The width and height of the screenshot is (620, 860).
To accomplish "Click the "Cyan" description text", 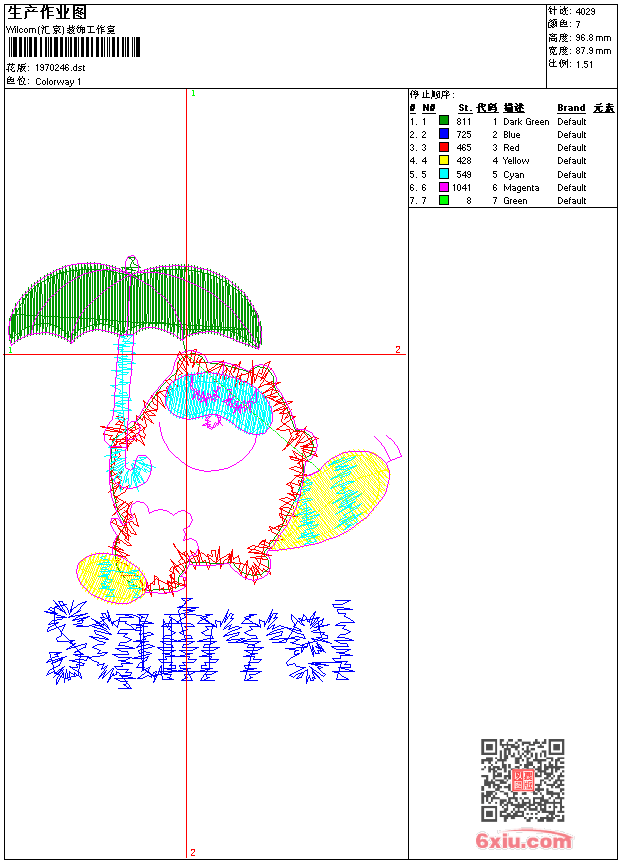I will pos(514,174).
